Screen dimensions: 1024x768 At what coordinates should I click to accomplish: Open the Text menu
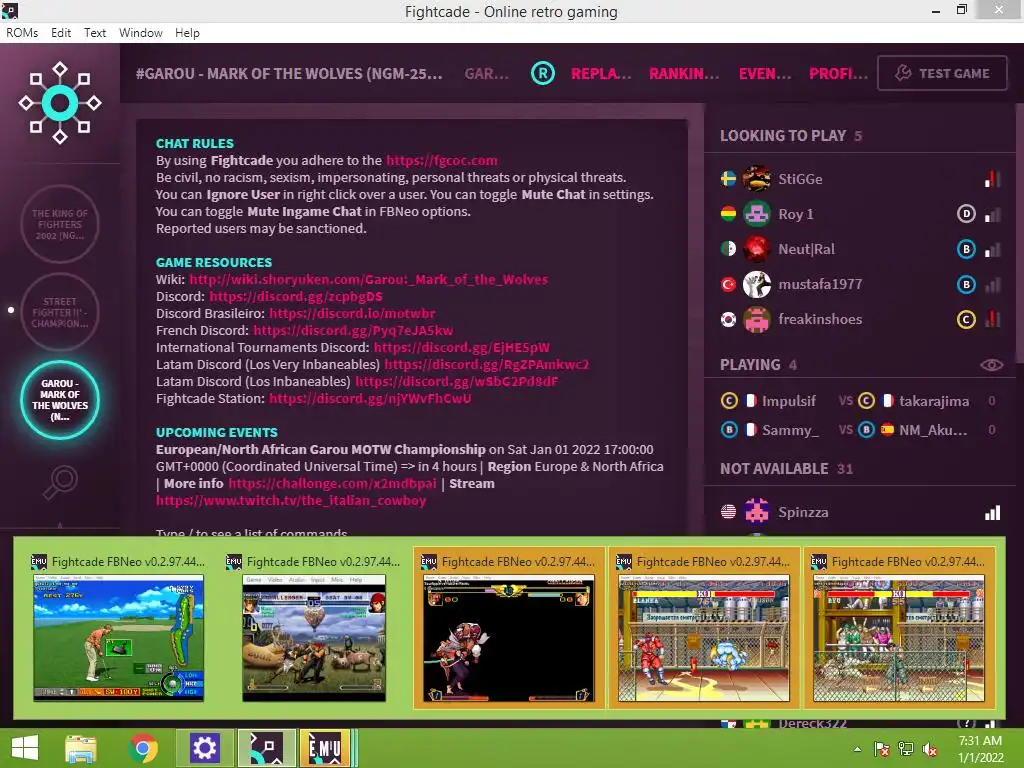point(95,33)
